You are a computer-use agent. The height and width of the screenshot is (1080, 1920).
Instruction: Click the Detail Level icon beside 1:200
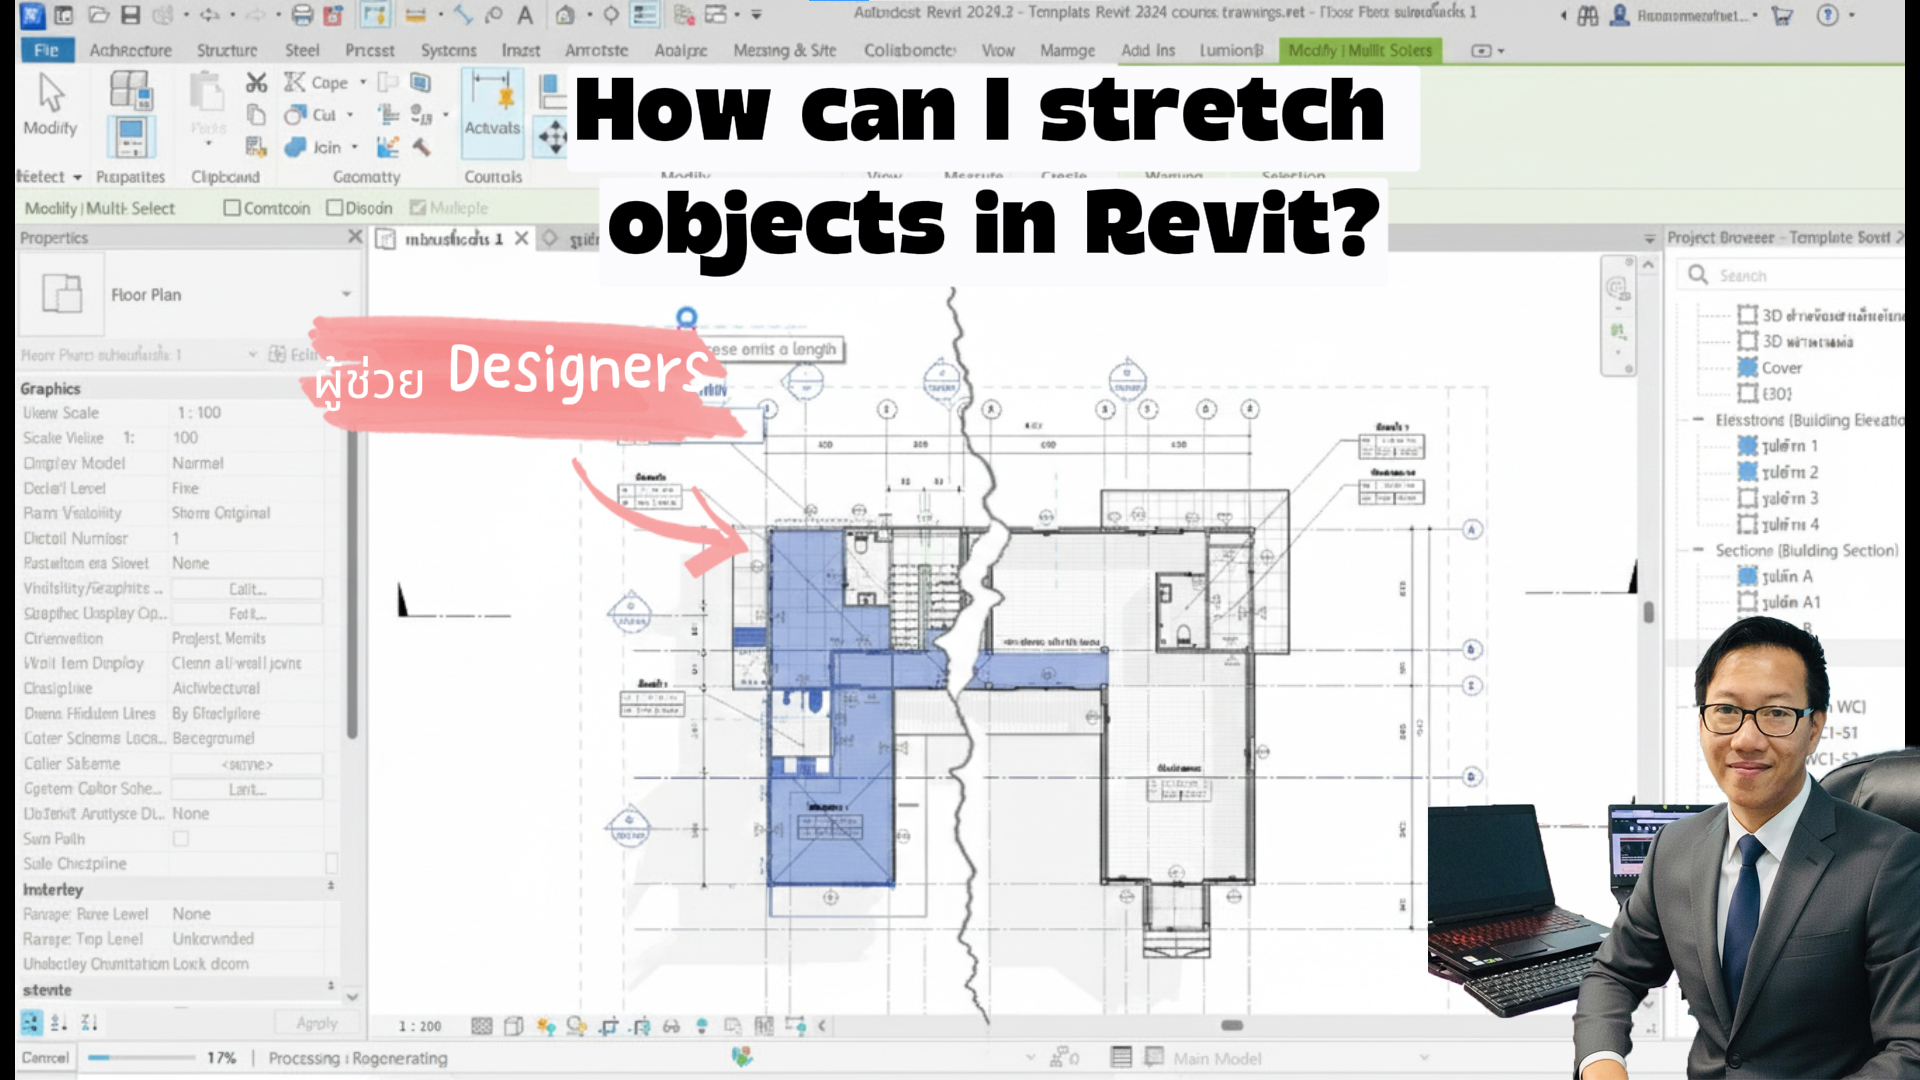(x=481, y=1026)
